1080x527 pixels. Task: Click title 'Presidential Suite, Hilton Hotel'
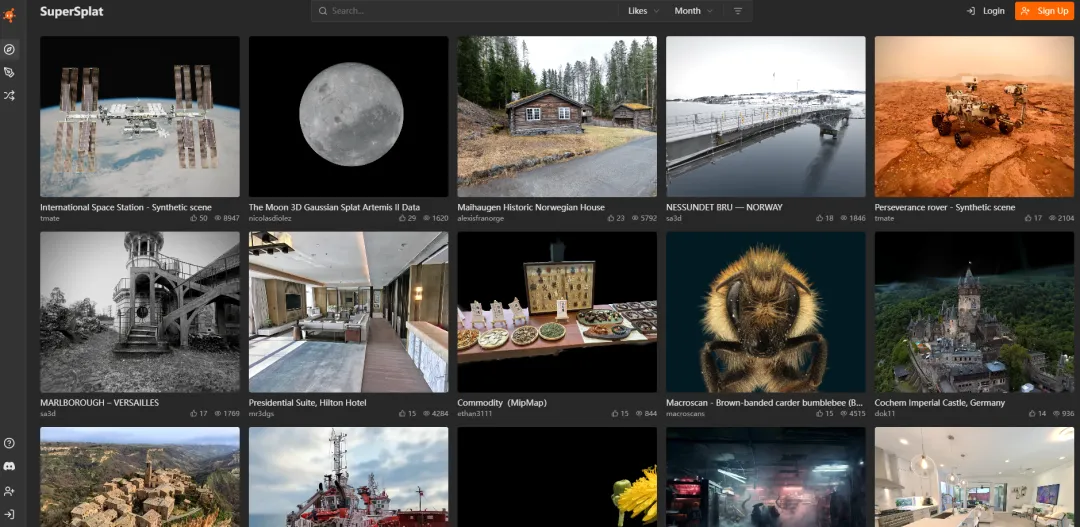307,402
